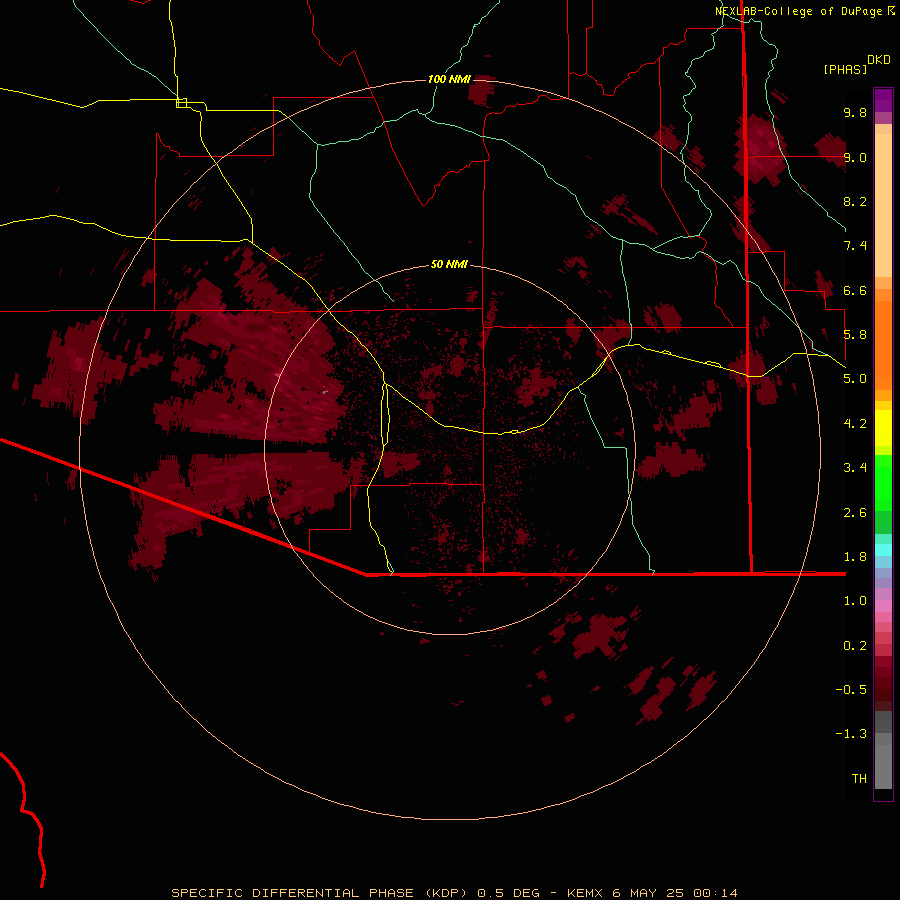Click the bright green segment of color bar

pos(883,483)
